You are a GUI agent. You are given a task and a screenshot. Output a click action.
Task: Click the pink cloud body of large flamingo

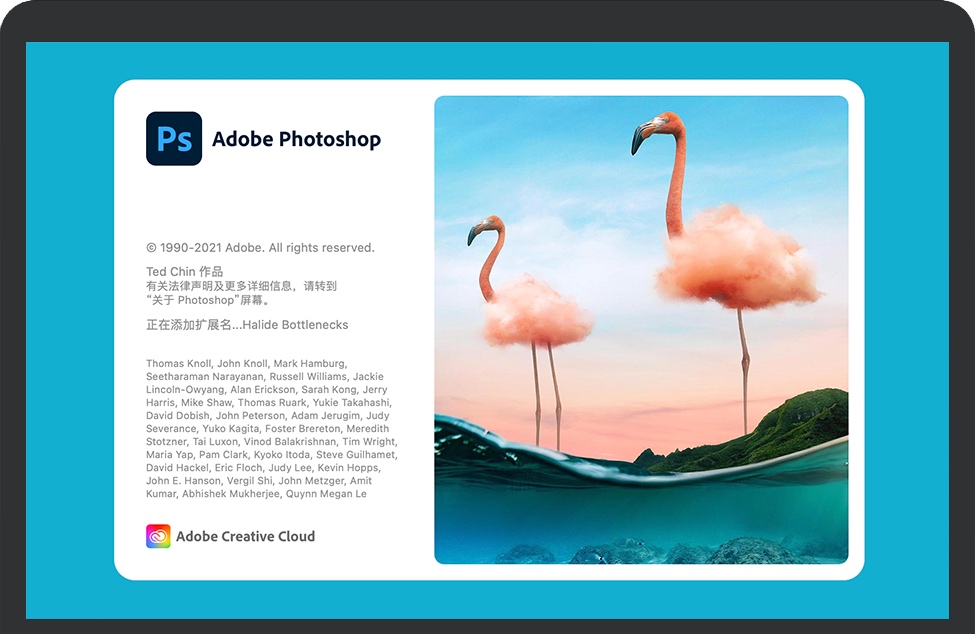[738, 258]
